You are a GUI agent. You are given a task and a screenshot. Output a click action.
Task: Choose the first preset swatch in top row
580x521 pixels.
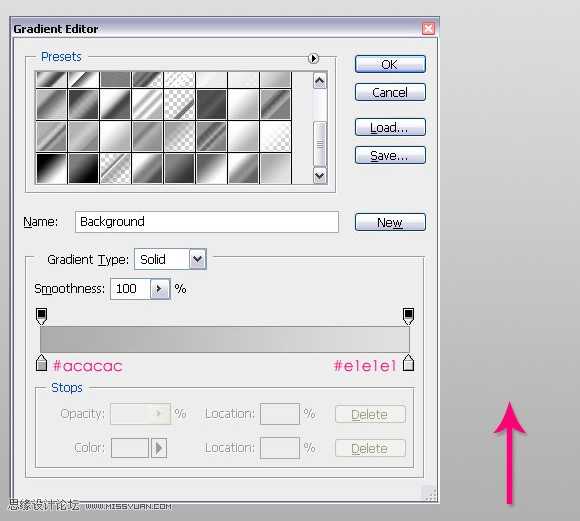pyautogui.click(x=51, y=80)
